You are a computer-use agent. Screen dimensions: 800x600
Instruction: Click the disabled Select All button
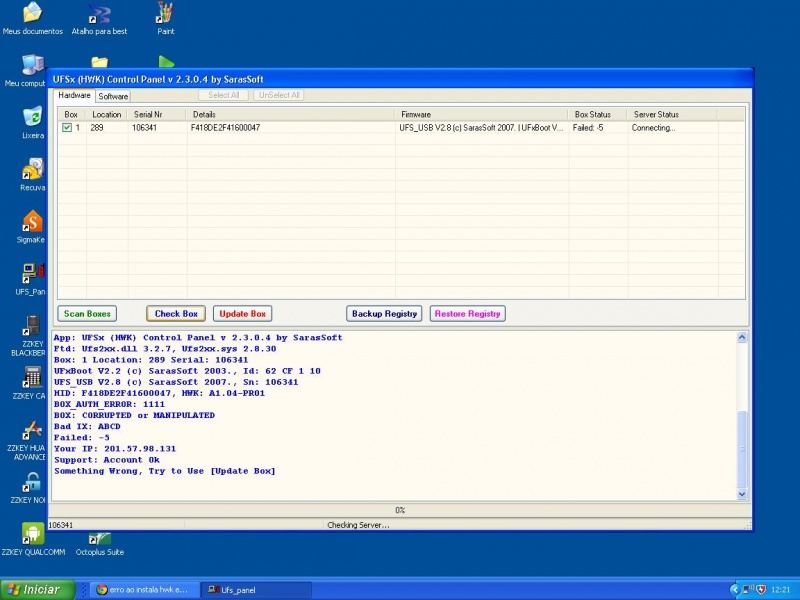click(223, 95)
